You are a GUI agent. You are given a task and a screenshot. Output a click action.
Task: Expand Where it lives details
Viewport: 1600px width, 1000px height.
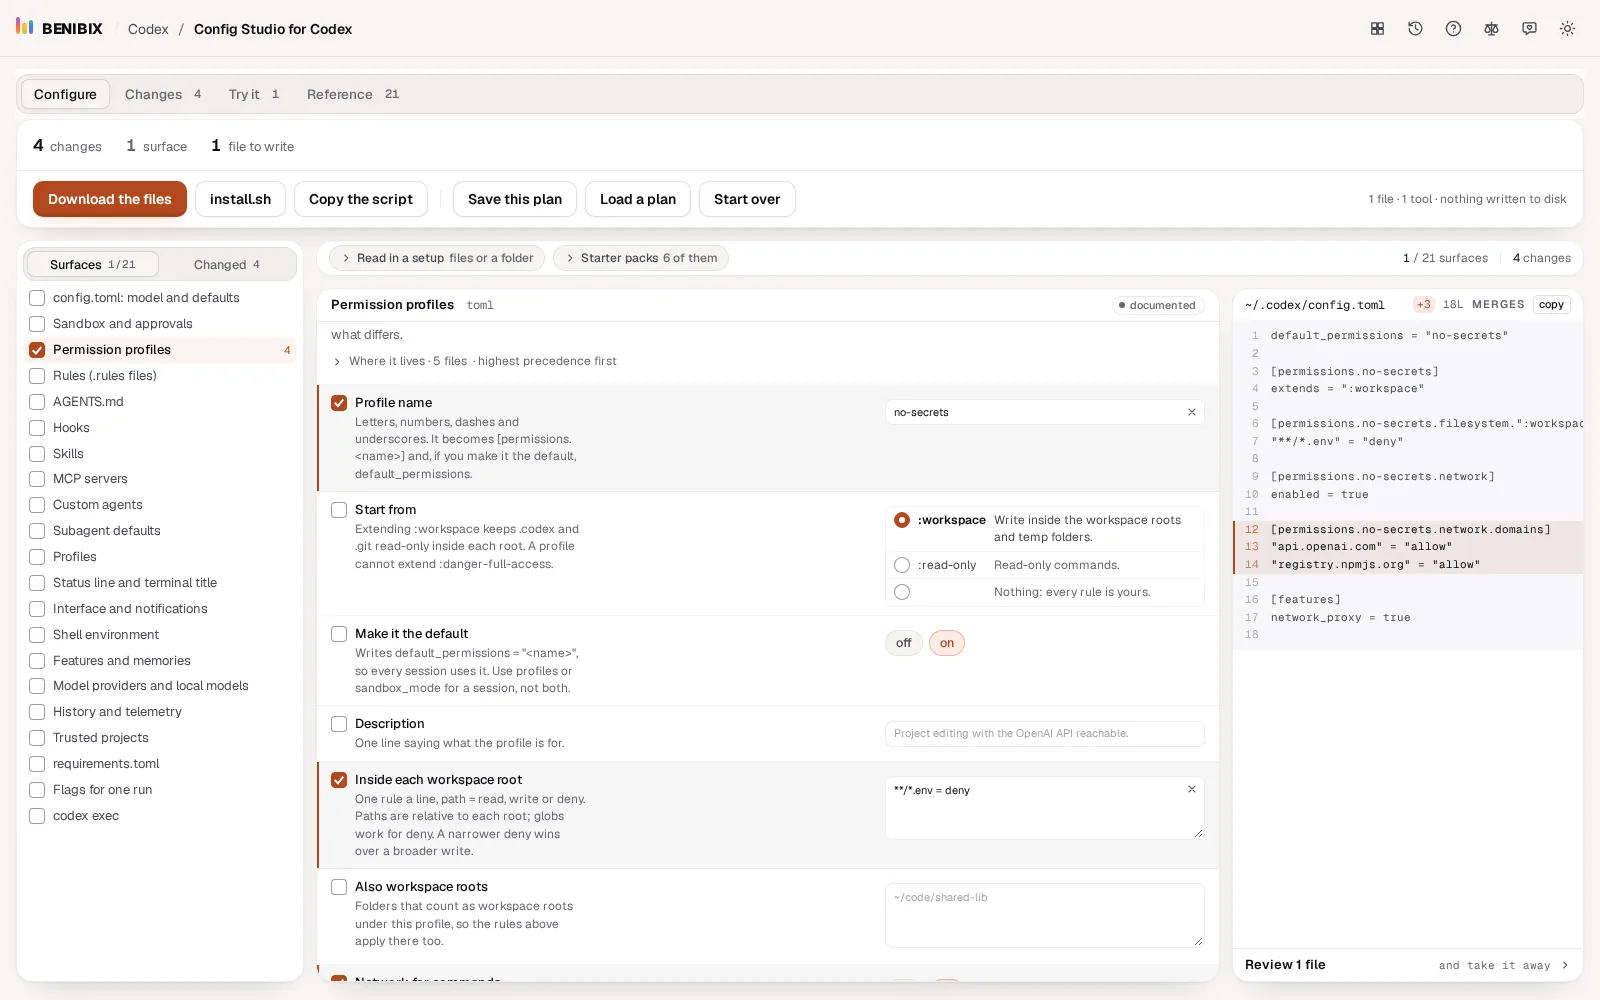coord(474,361)
